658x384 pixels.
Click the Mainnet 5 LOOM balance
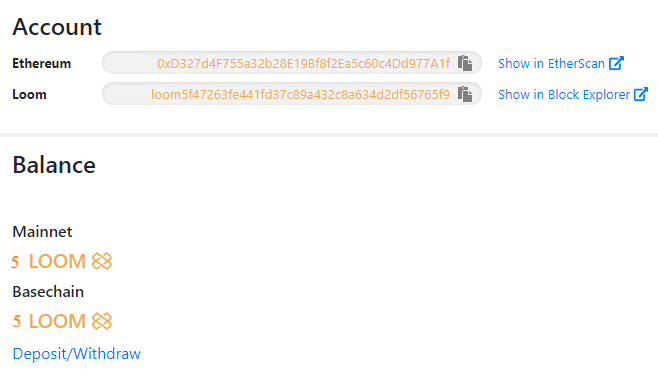(x=61, y=261)
